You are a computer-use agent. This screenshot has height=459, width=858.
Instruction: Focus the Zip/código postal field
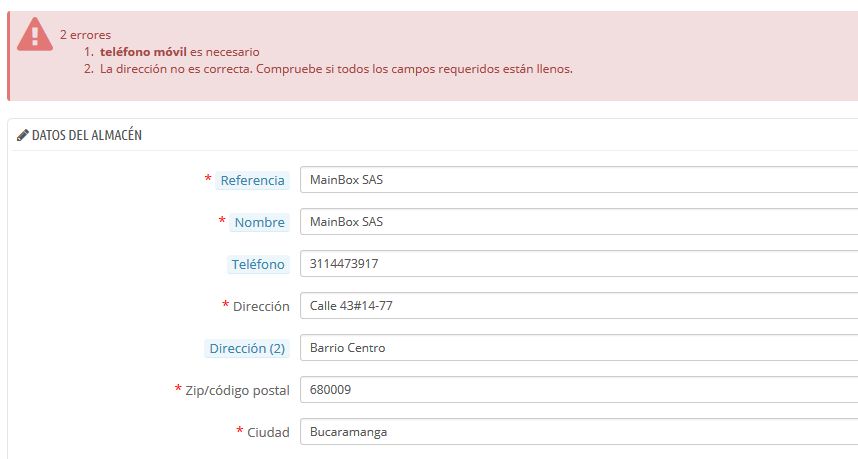578,390
